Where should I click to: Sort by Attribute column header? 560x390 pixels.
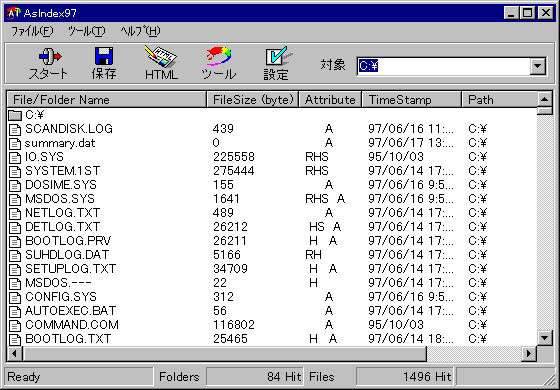pos(330,100)
